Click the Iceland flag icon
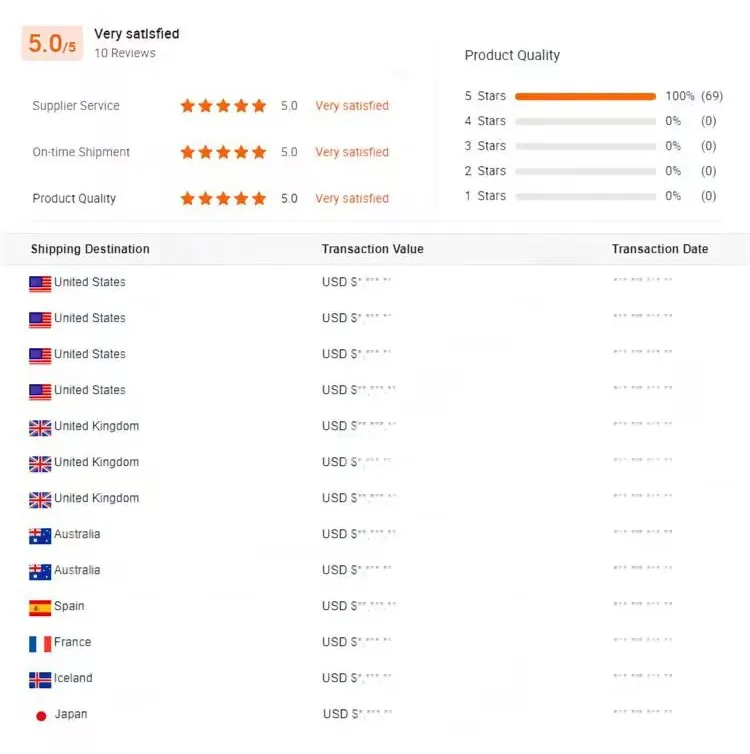 [40, 680]
